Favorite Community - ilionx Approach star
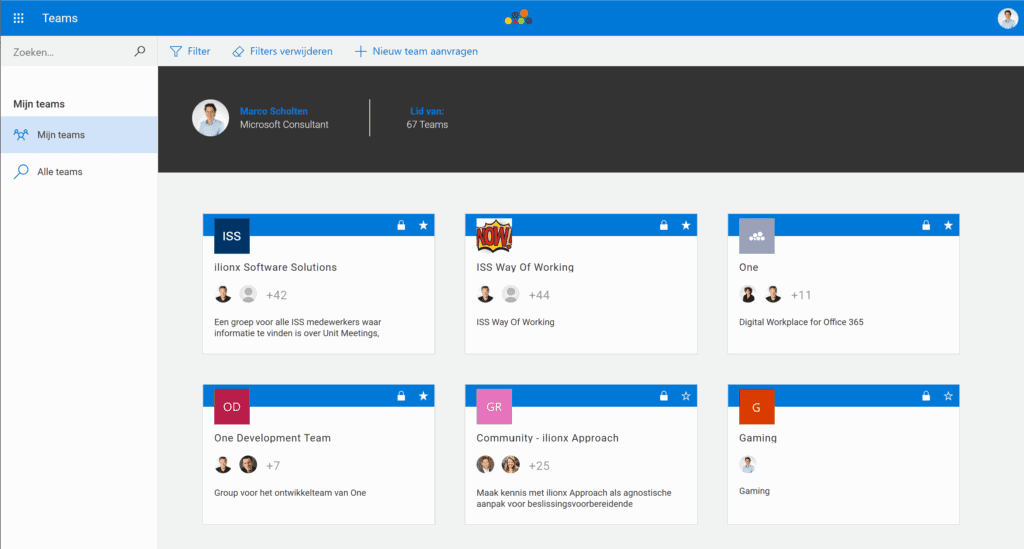The height and width of the screenshot is (549, 1024). 686,396
